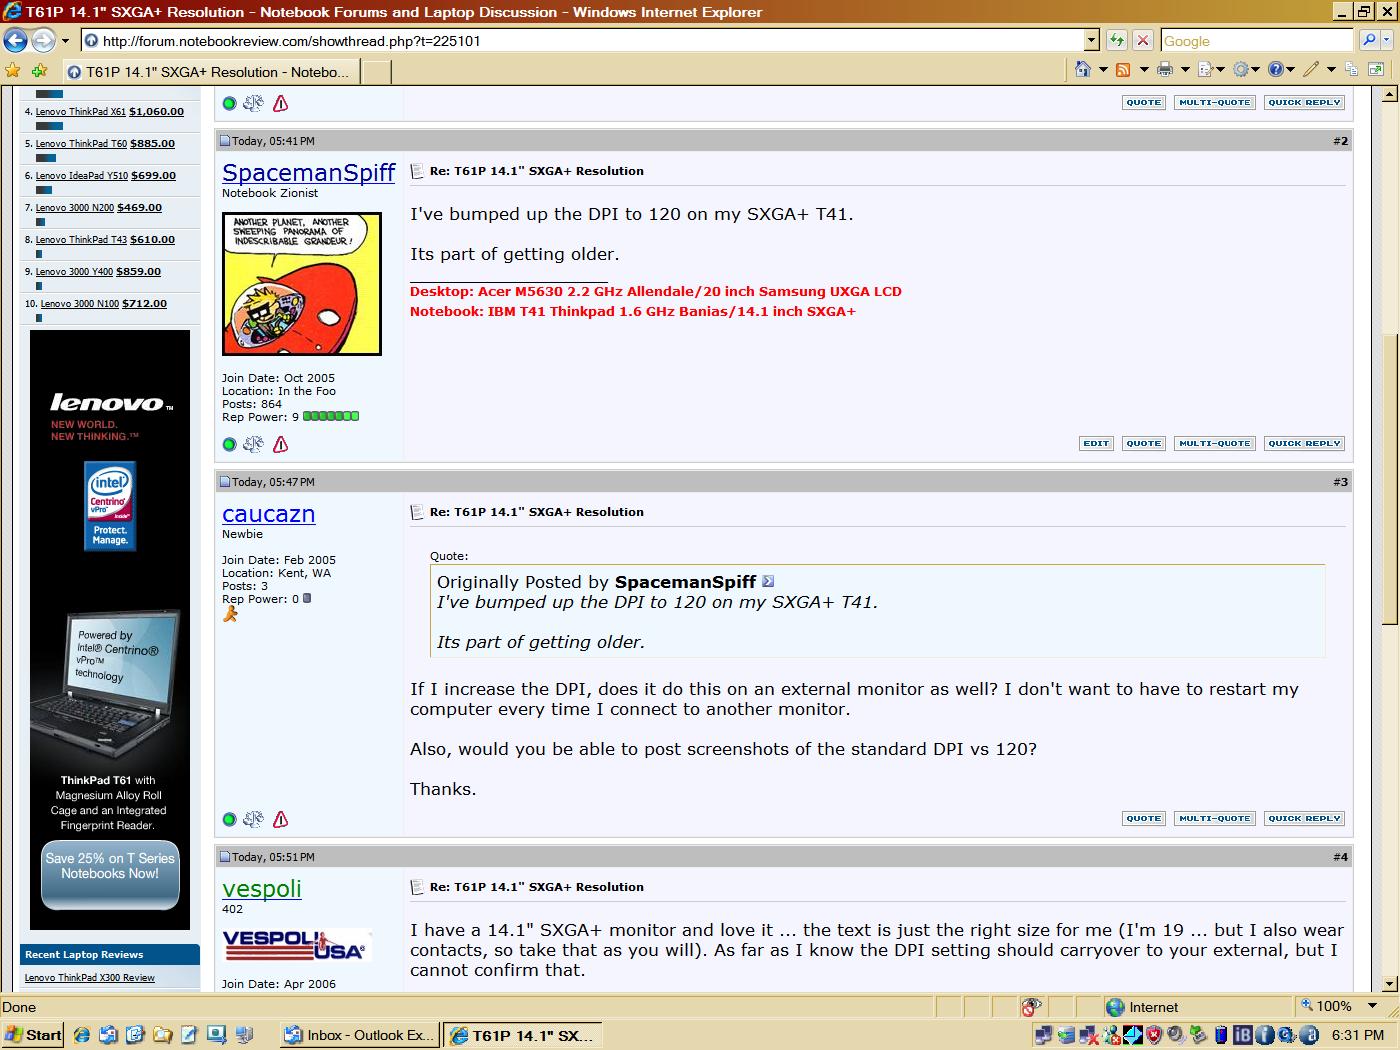
Task: Click EDIT button in SpacemanSpiff's post
Action: coord(1096,444)
